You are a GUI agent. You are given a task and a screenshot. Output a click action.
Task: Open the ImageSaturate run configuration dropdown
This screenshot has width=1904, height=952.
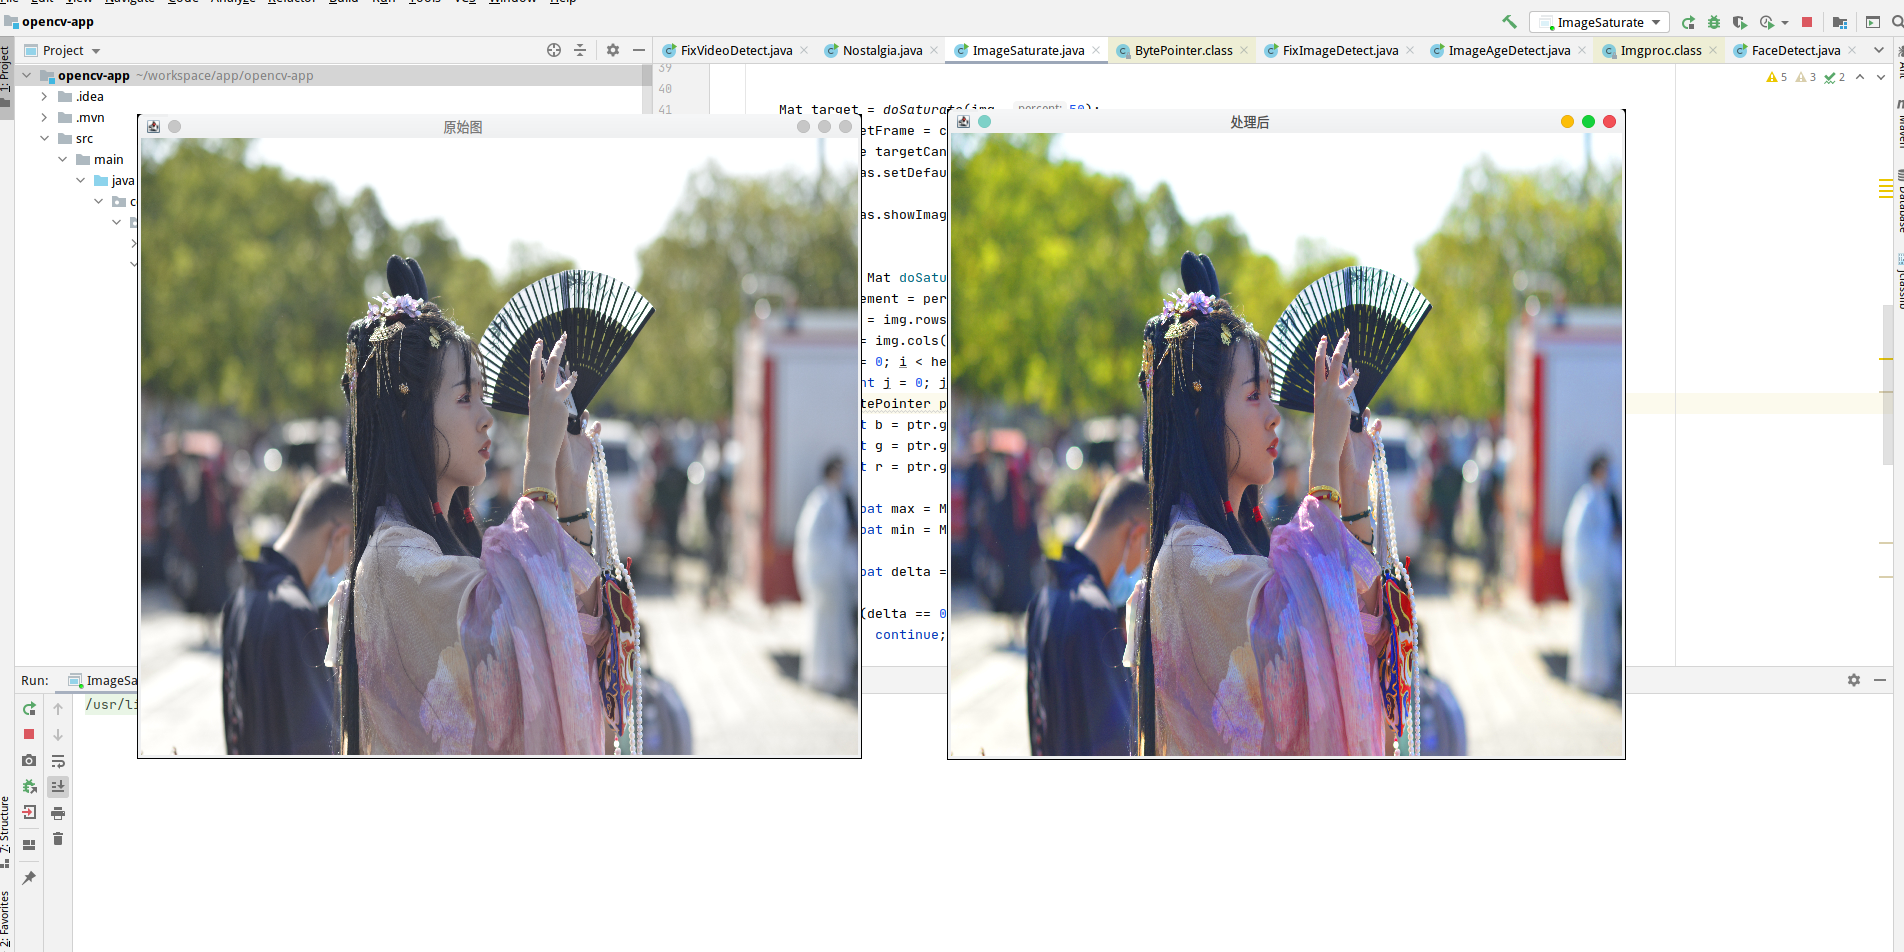(1599, 22)
